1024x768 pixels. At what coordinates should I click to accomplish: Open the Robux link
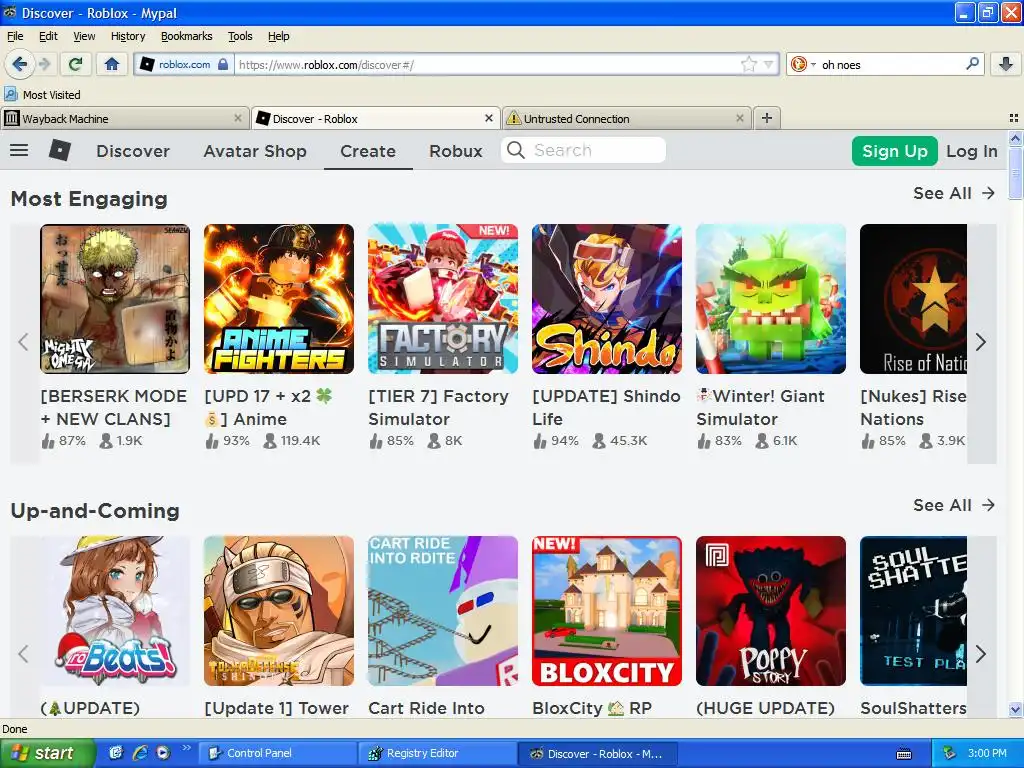pos(455,151)
